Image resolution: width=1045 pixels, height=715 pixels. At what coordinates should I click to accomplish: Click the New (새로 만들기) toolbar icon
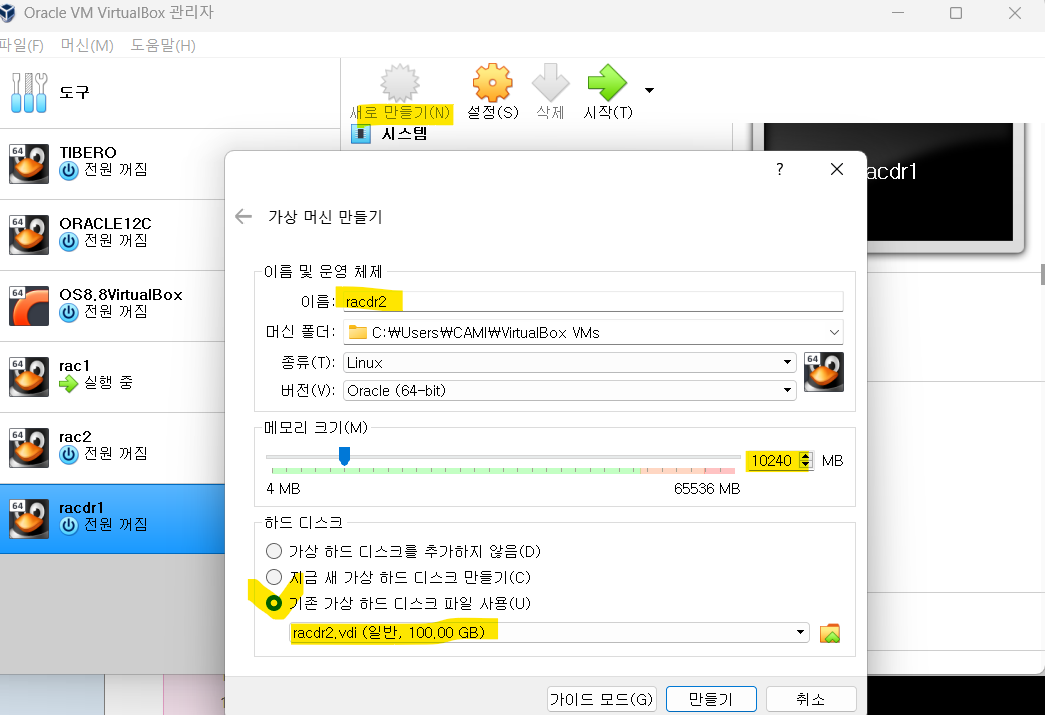click(x=400, y=83)
